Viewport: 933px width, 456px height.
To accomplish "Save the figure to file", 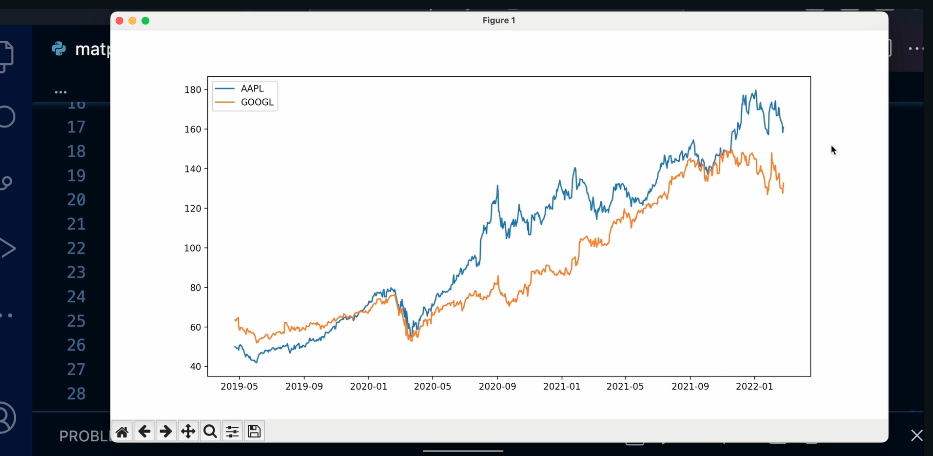I will tap(254, 432).
